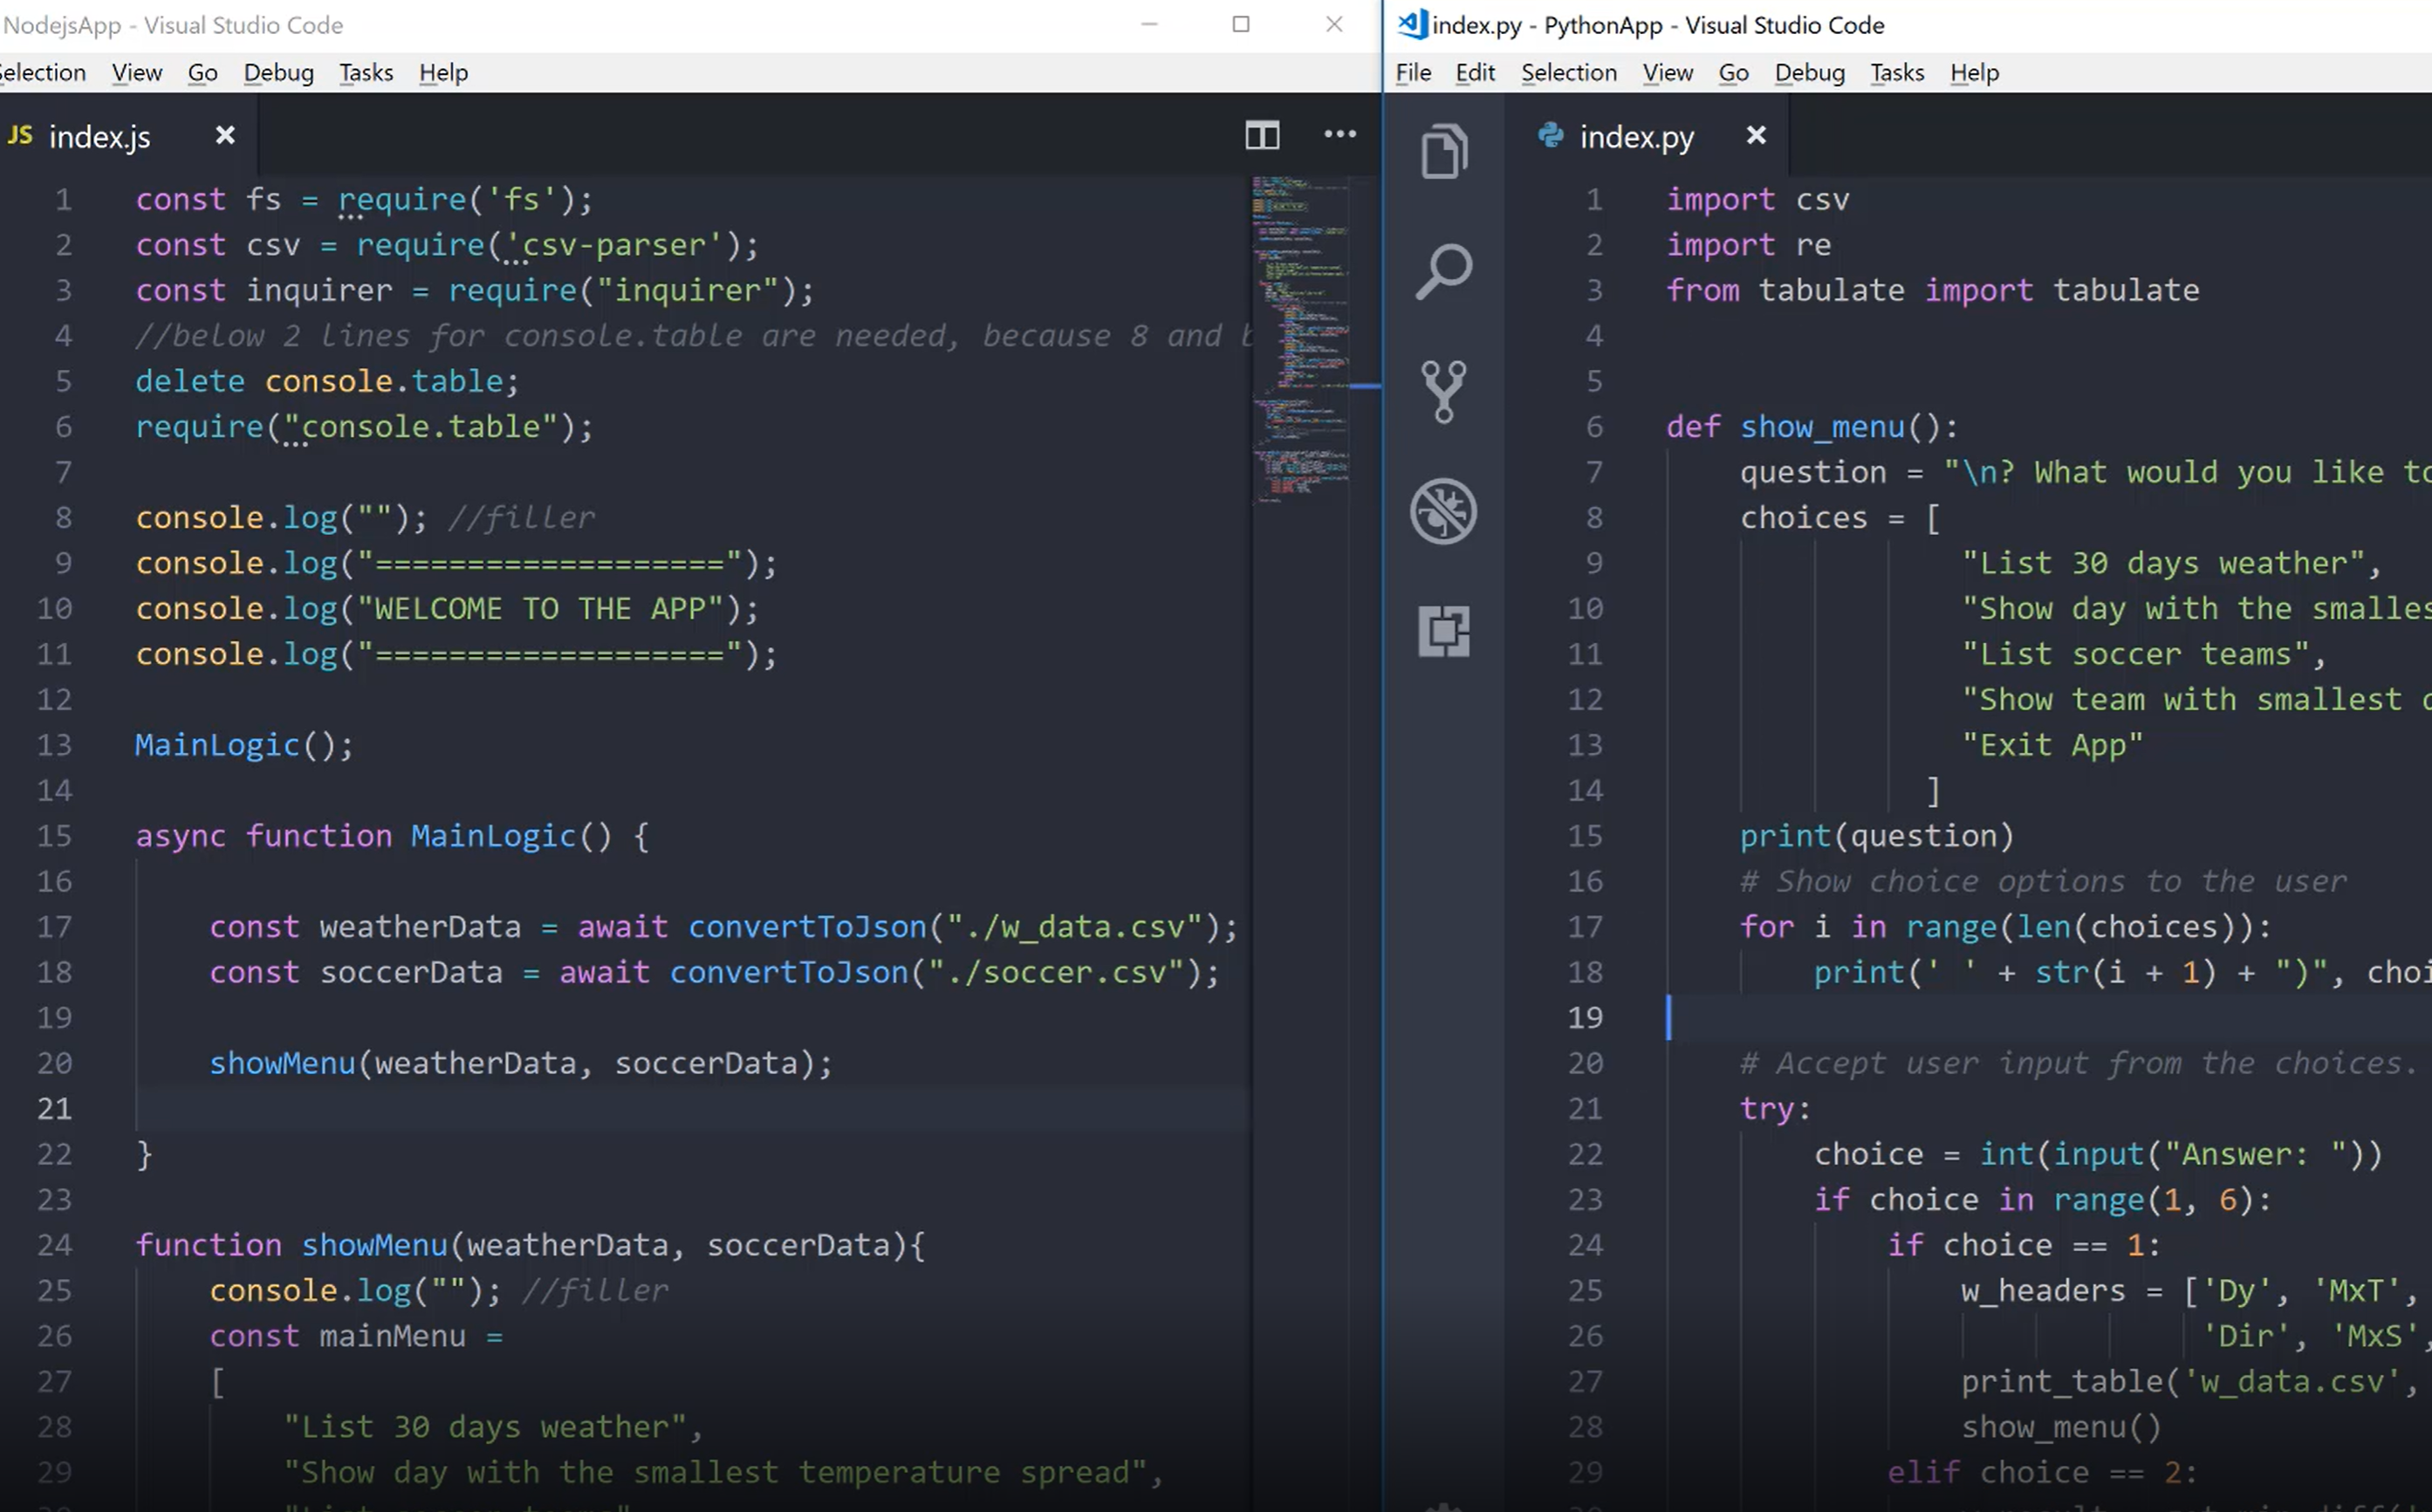Split the editor in the NodejsApp window

[x=1262, y=135]
